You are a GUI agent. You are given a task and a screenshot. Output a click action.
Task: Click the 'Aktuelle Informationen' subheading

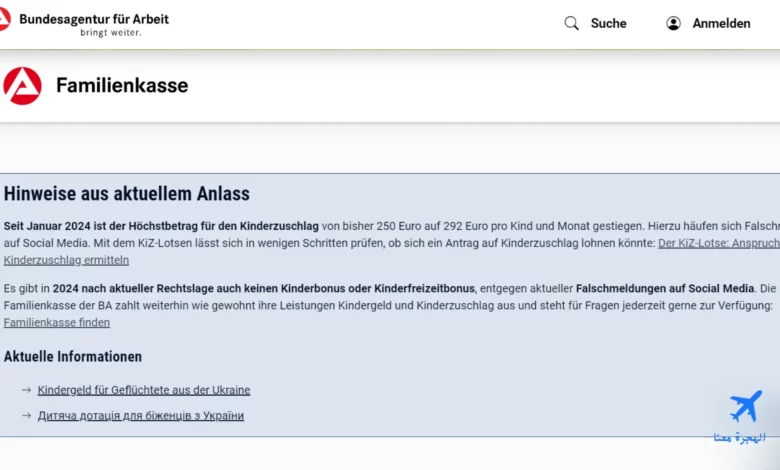(x=73, y=356)
